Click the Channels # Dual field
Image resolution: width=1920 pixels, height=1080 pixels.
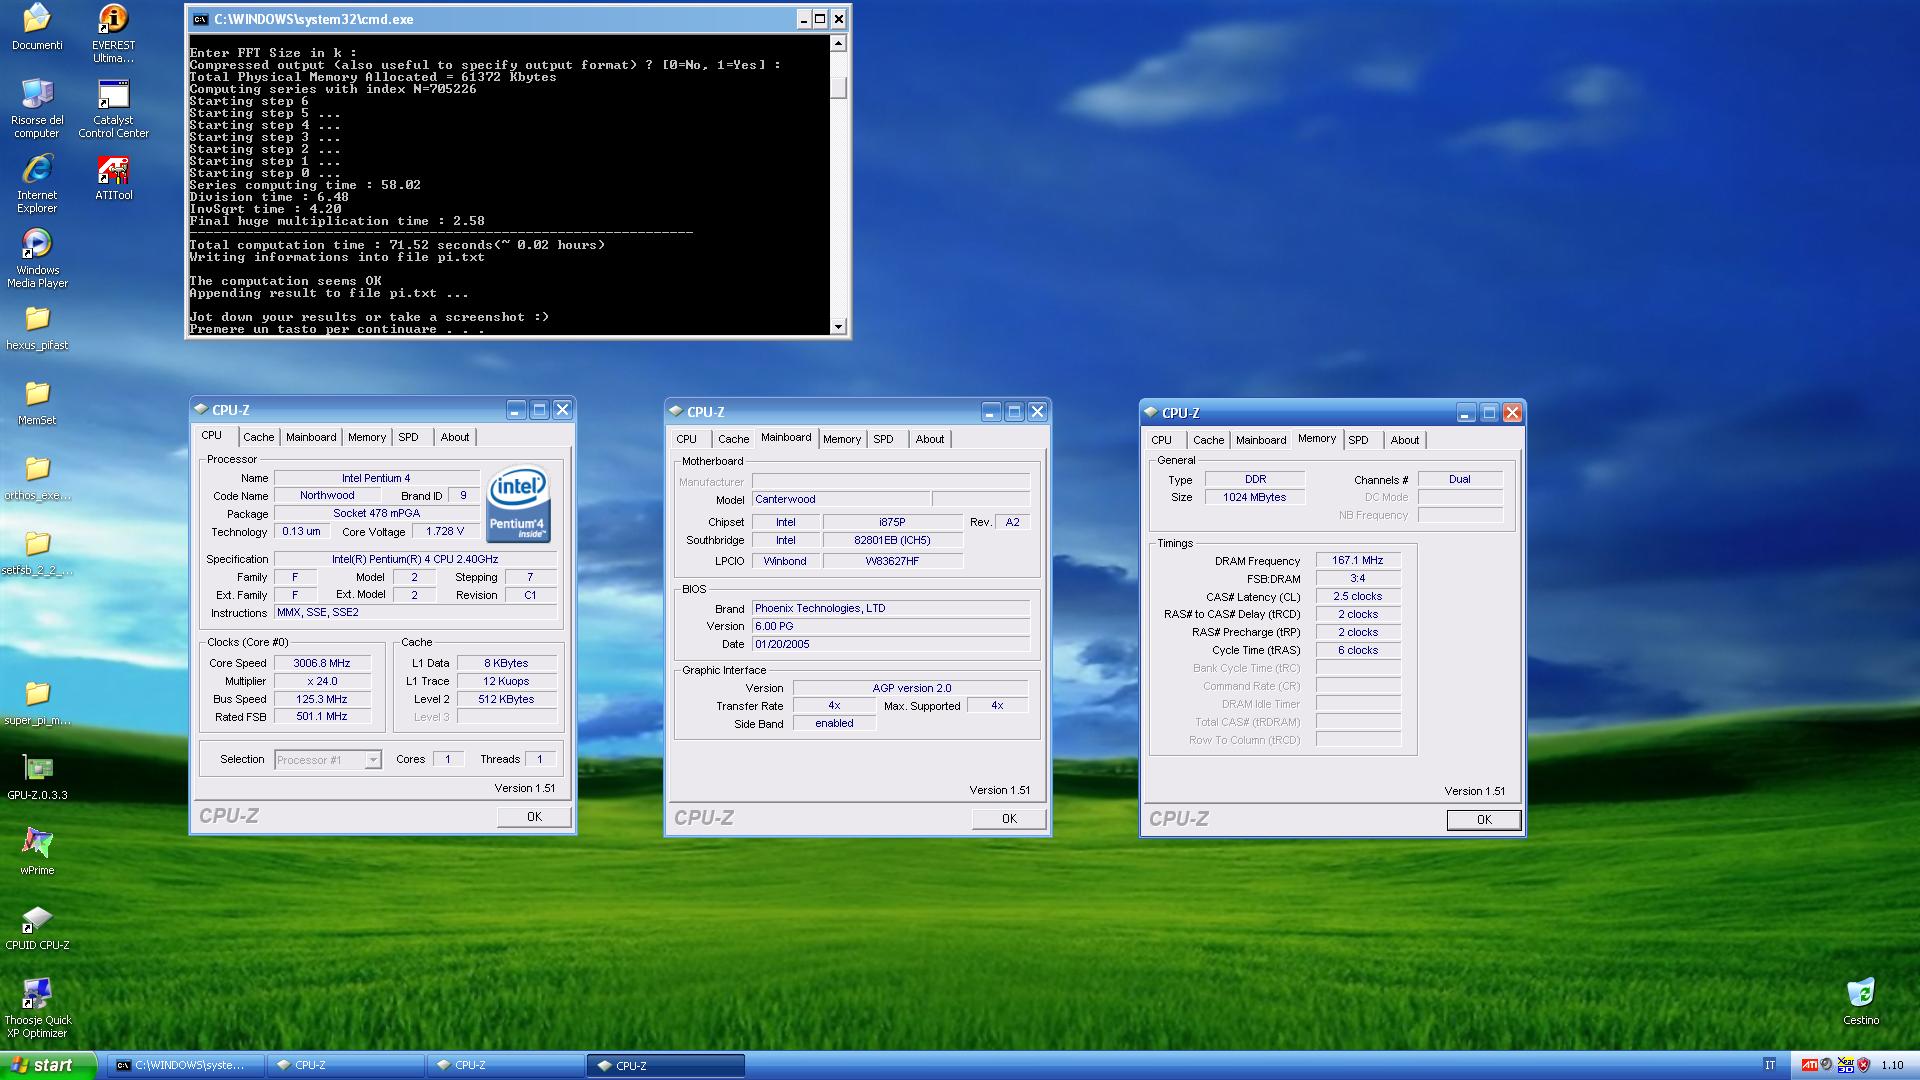point(1460,479)
